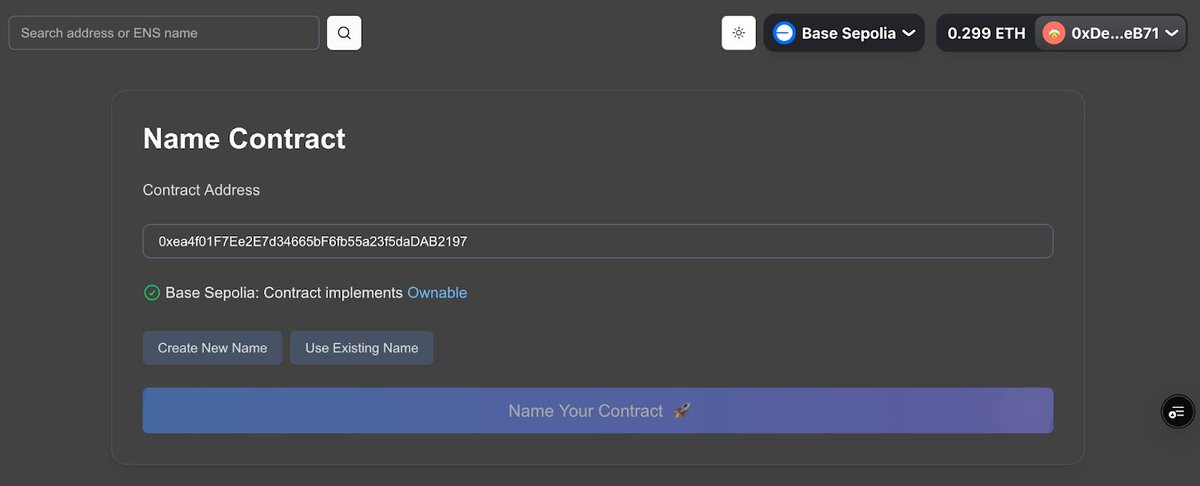Open the floating list icon at right edge
Screen dimensions: 1200x486
[1177, 411]
